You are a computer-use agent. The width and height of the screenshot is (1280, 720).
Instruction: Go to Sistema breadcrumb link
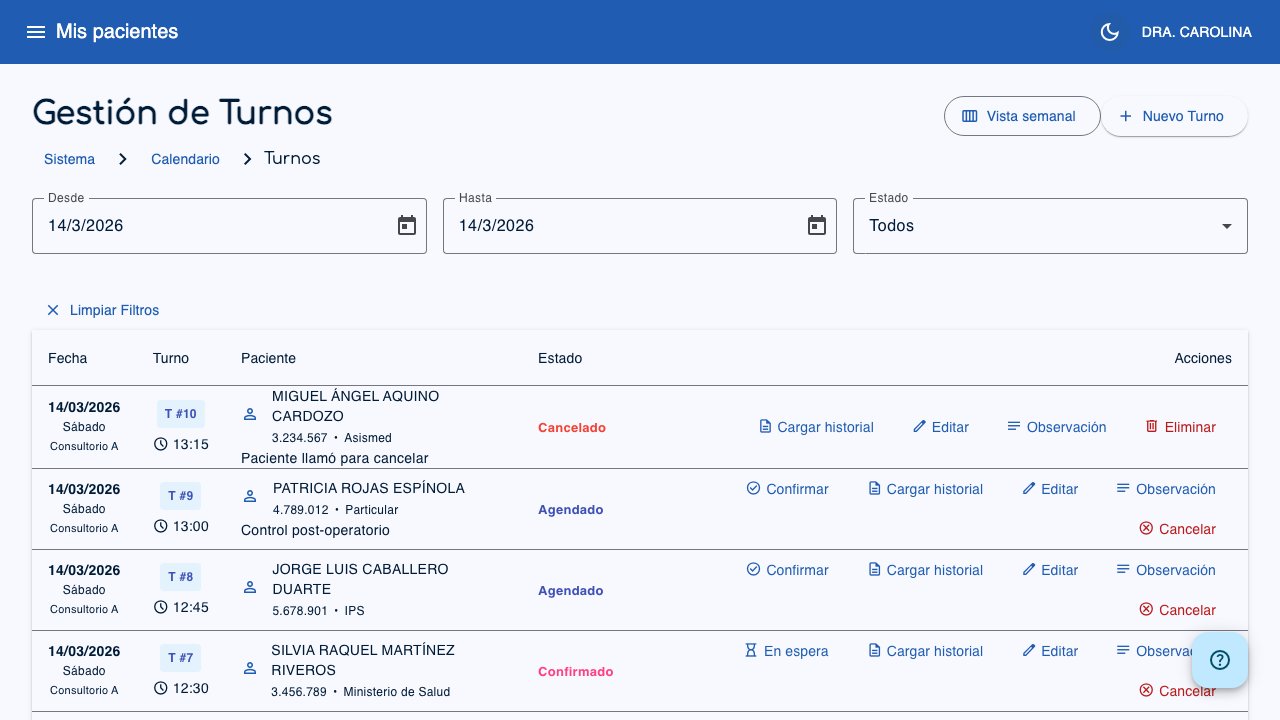69,159
